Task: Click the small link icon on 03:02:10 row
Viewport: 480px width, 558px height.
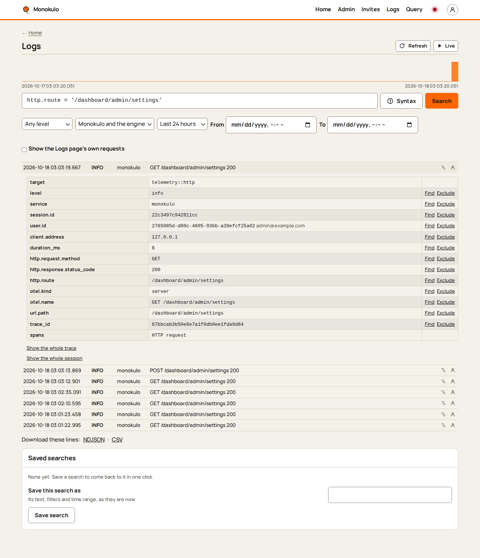Action: point(443,404)
